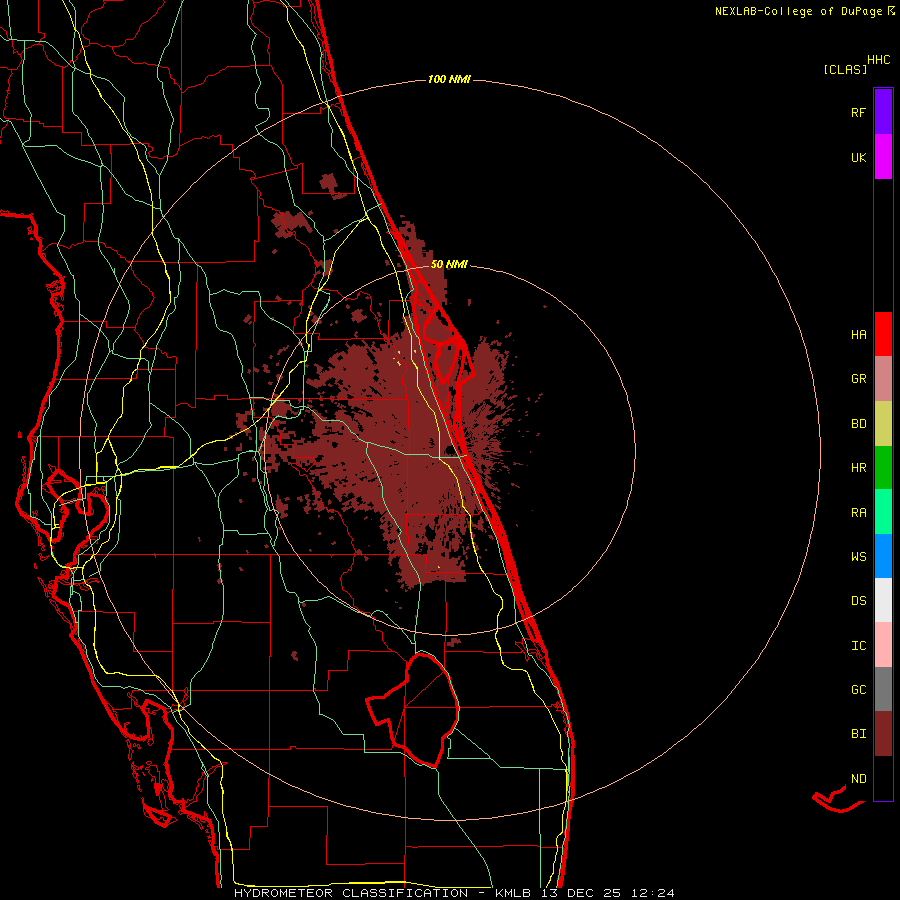Click the [CLAS] units label
The width and height of the screenshot is (900, 900).
[845, 69]
